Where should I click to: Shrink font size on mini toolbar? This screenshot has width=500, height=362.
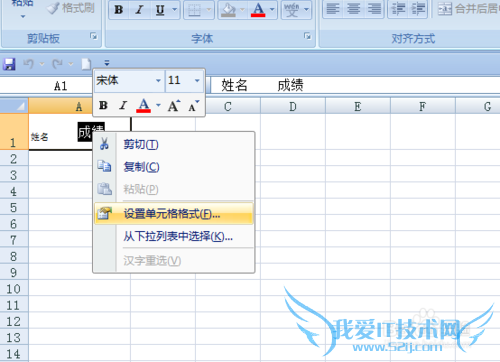click(193, 106)
